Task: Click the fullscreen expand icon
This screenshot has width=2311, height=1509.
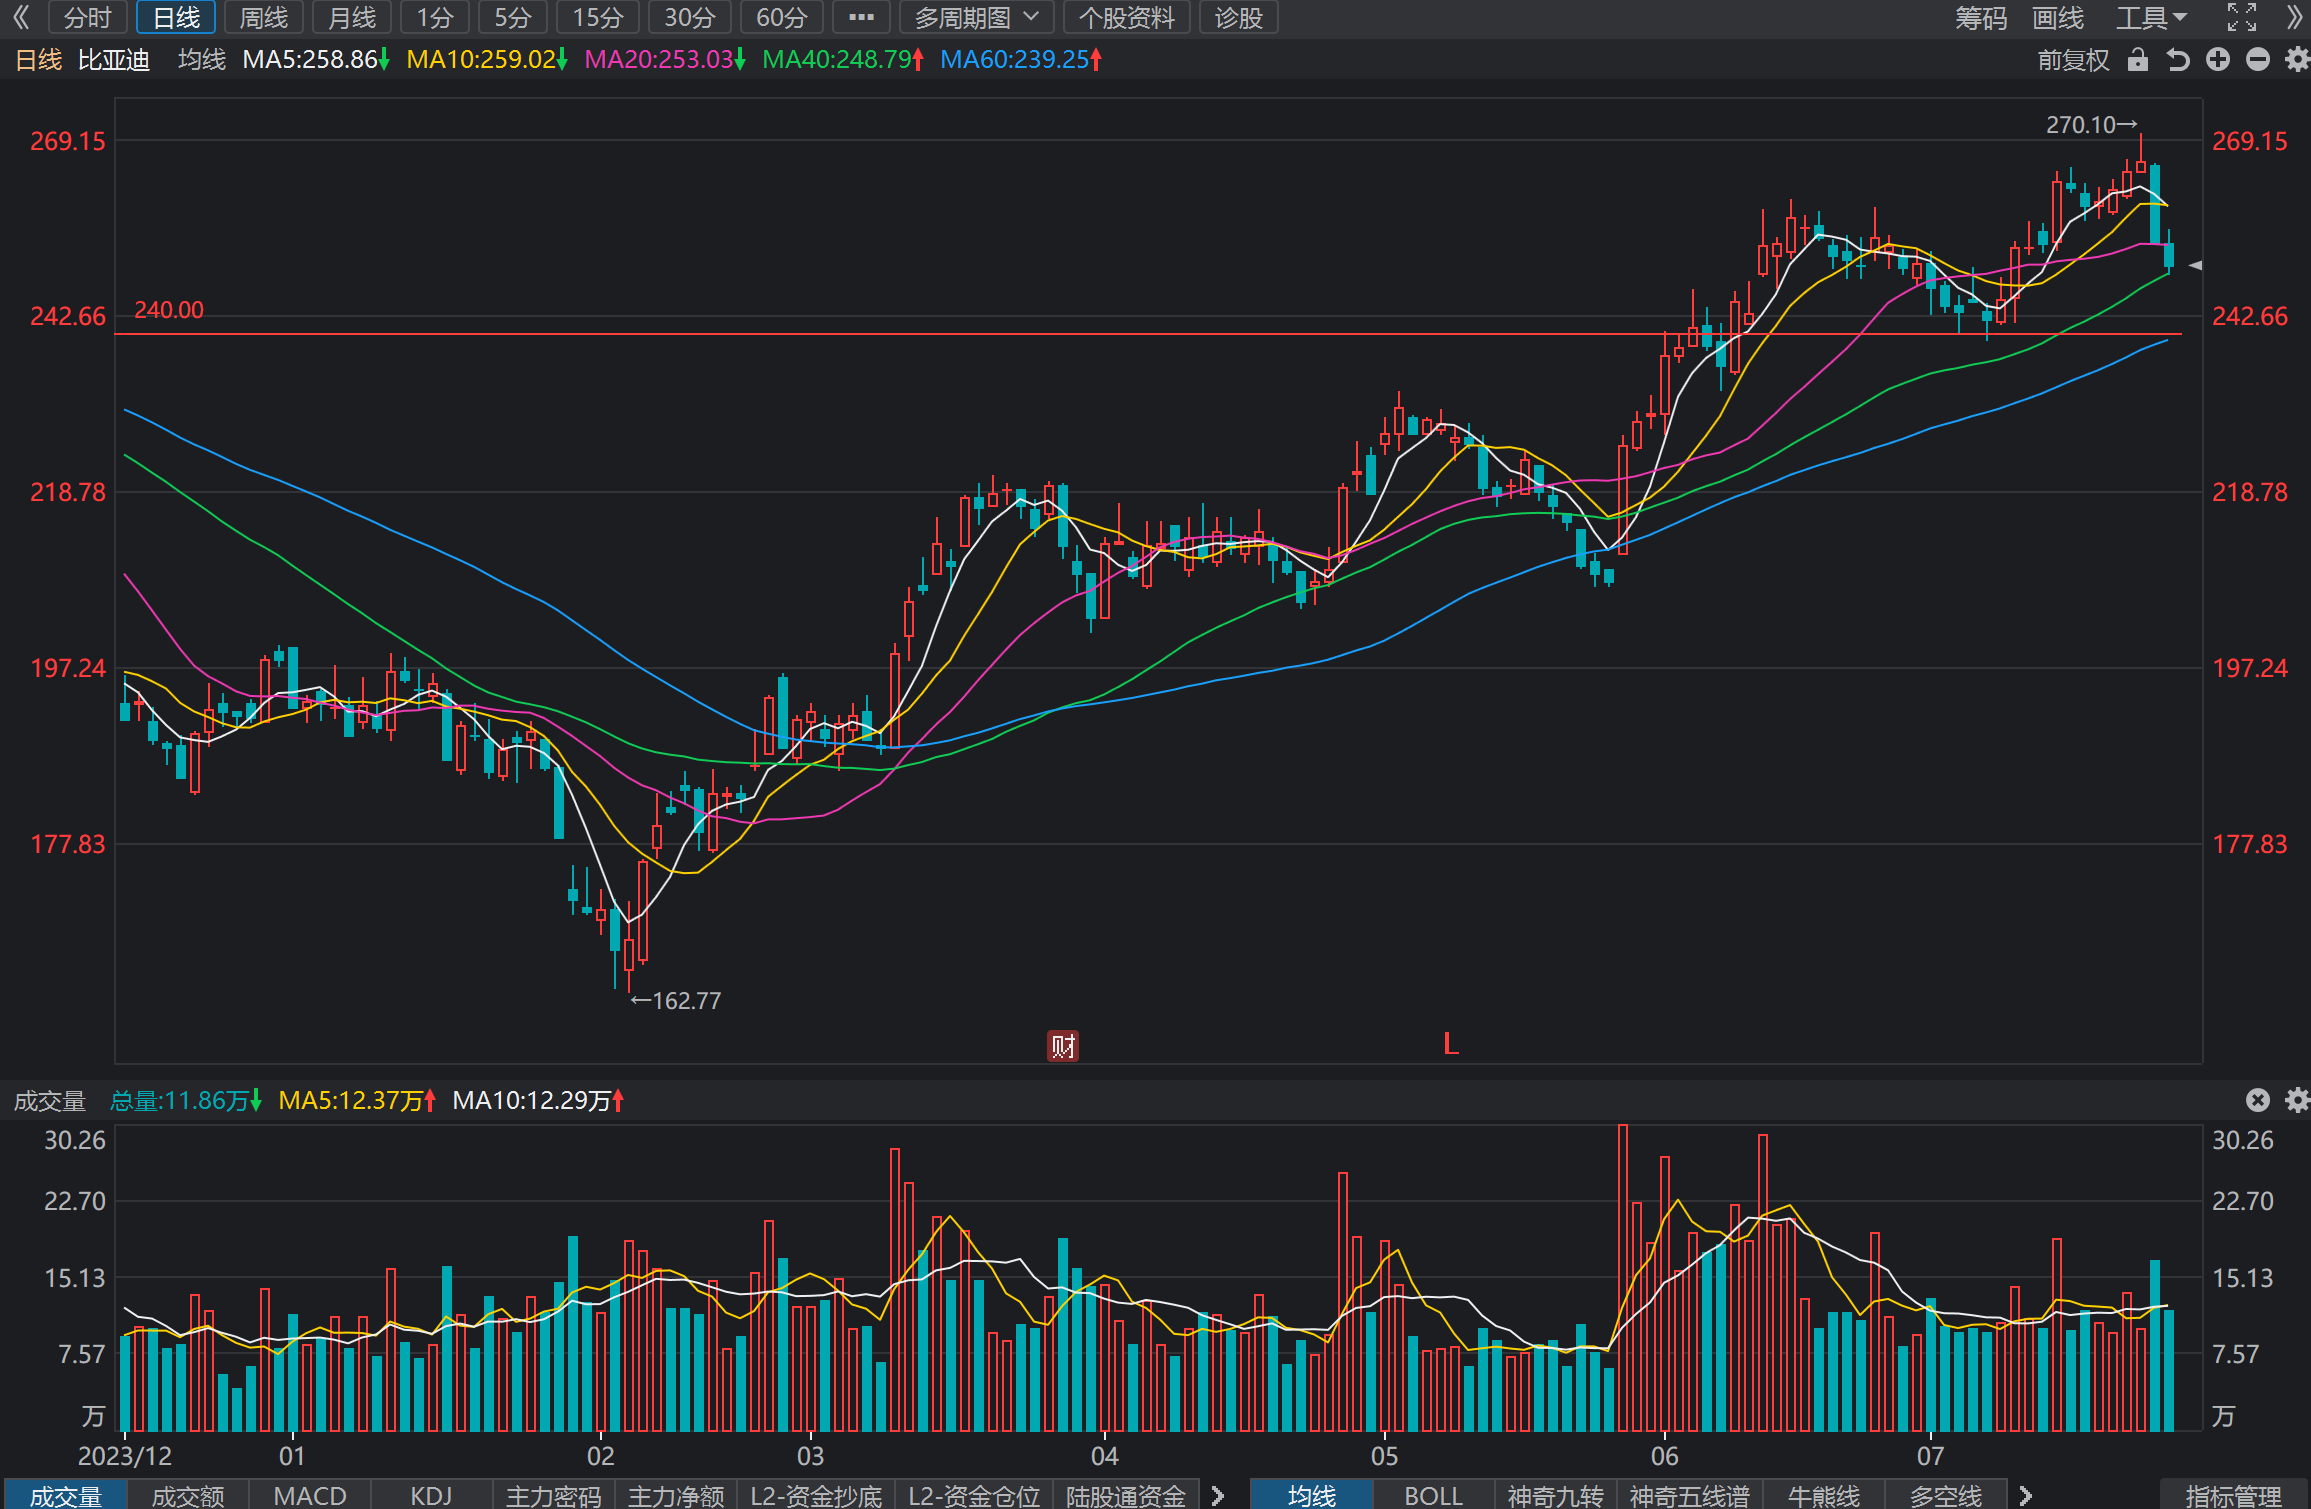Action: click(2242, 17)
